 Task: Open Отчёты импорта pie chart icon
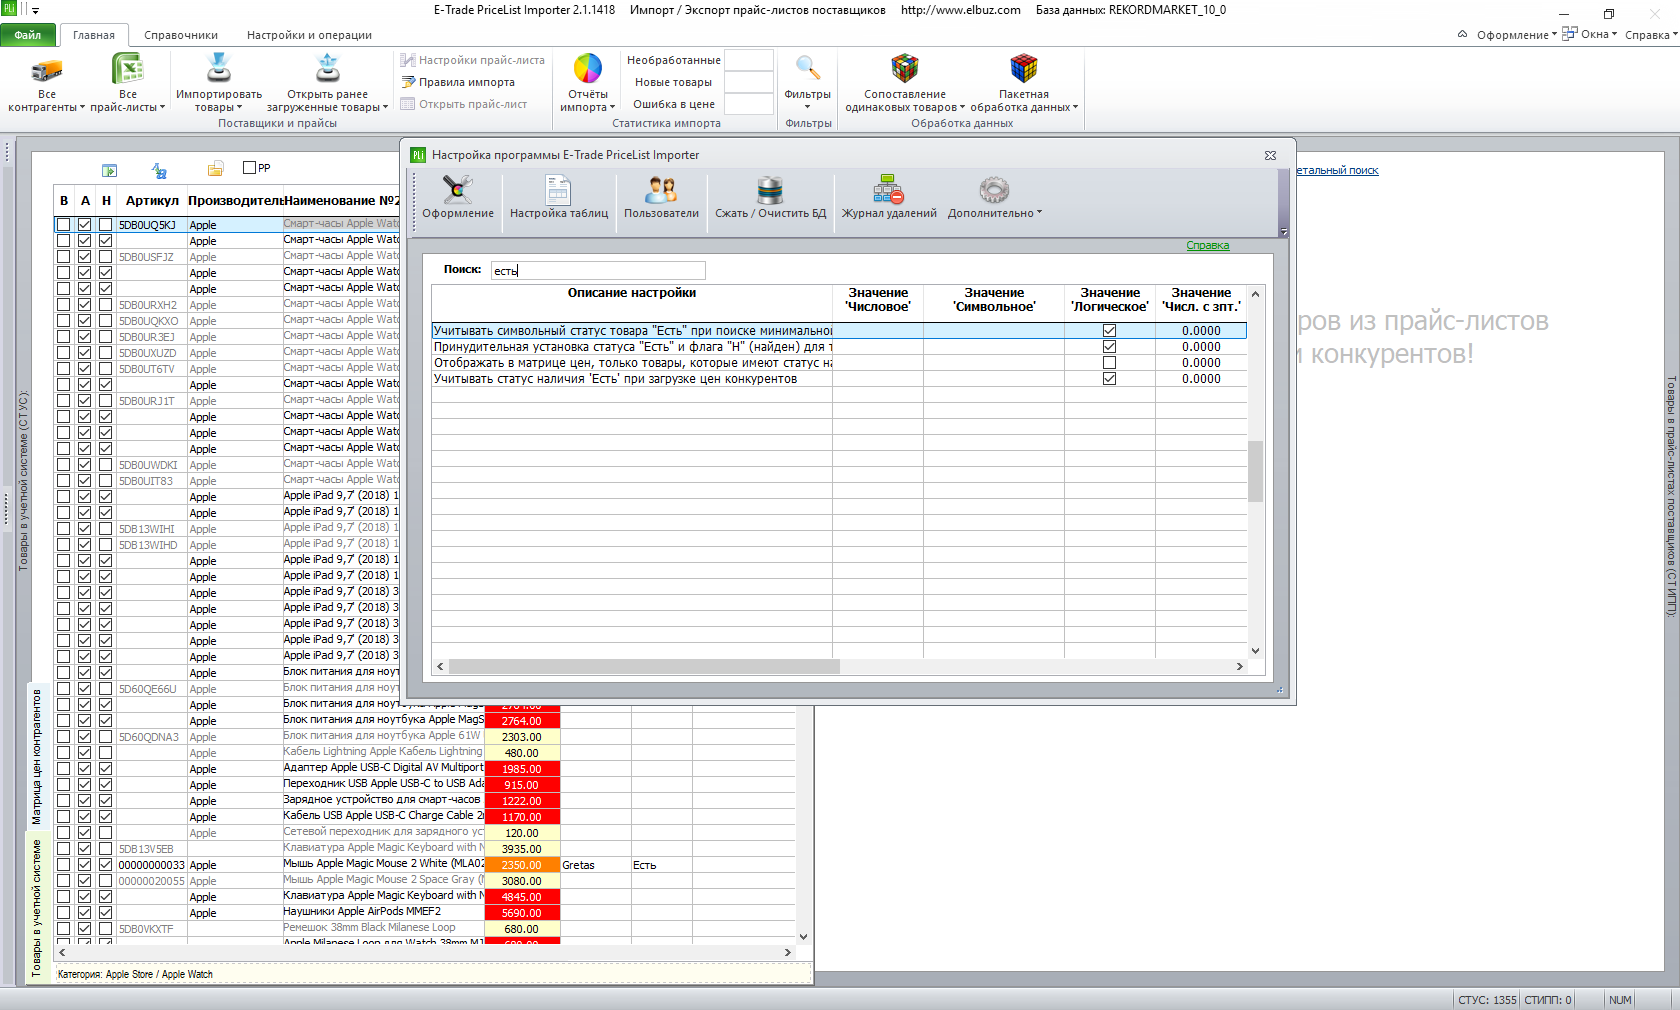(587, 68)
